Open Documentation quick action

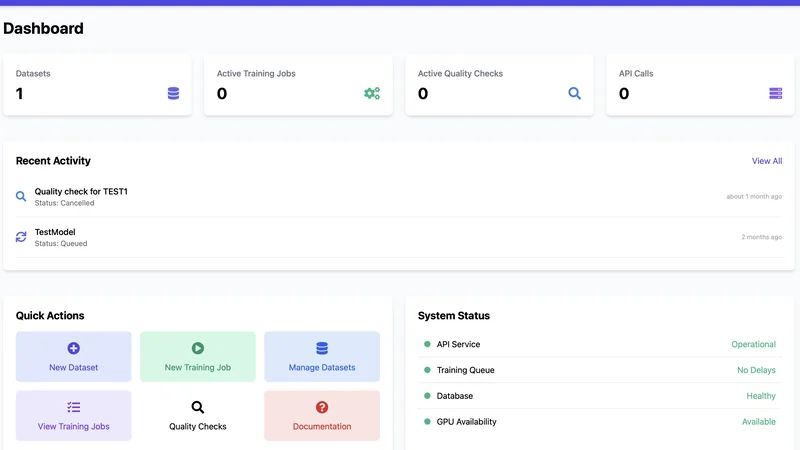[x=322, y=416]
